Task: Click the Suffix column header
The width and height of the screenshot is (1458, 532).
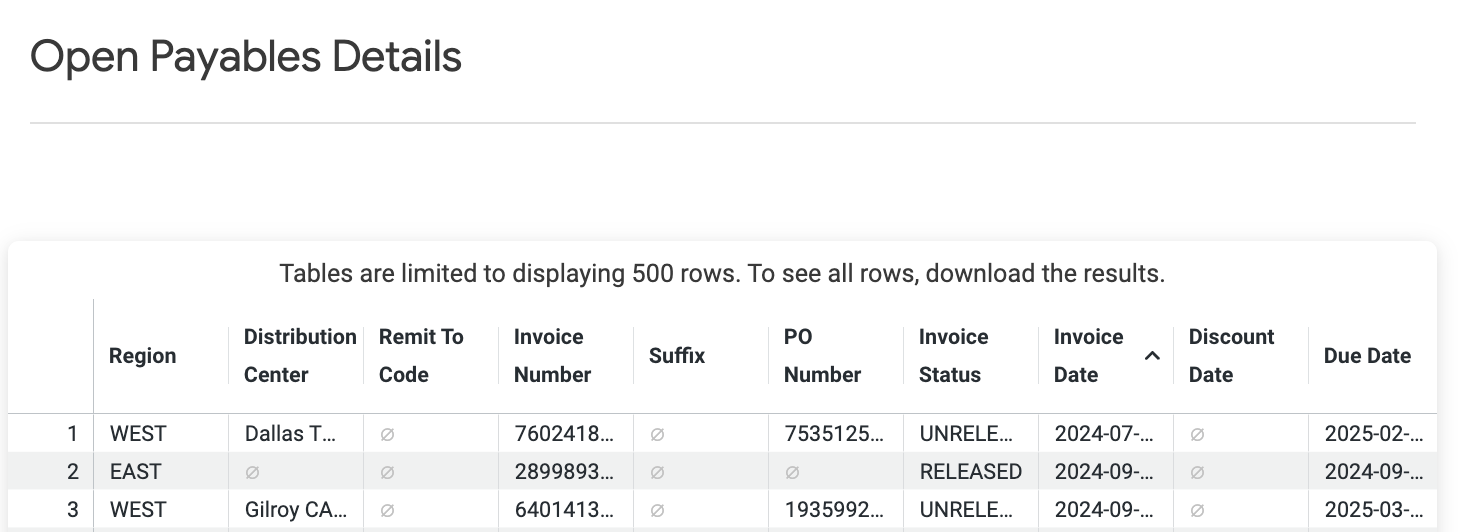Action: coord(677,356)
